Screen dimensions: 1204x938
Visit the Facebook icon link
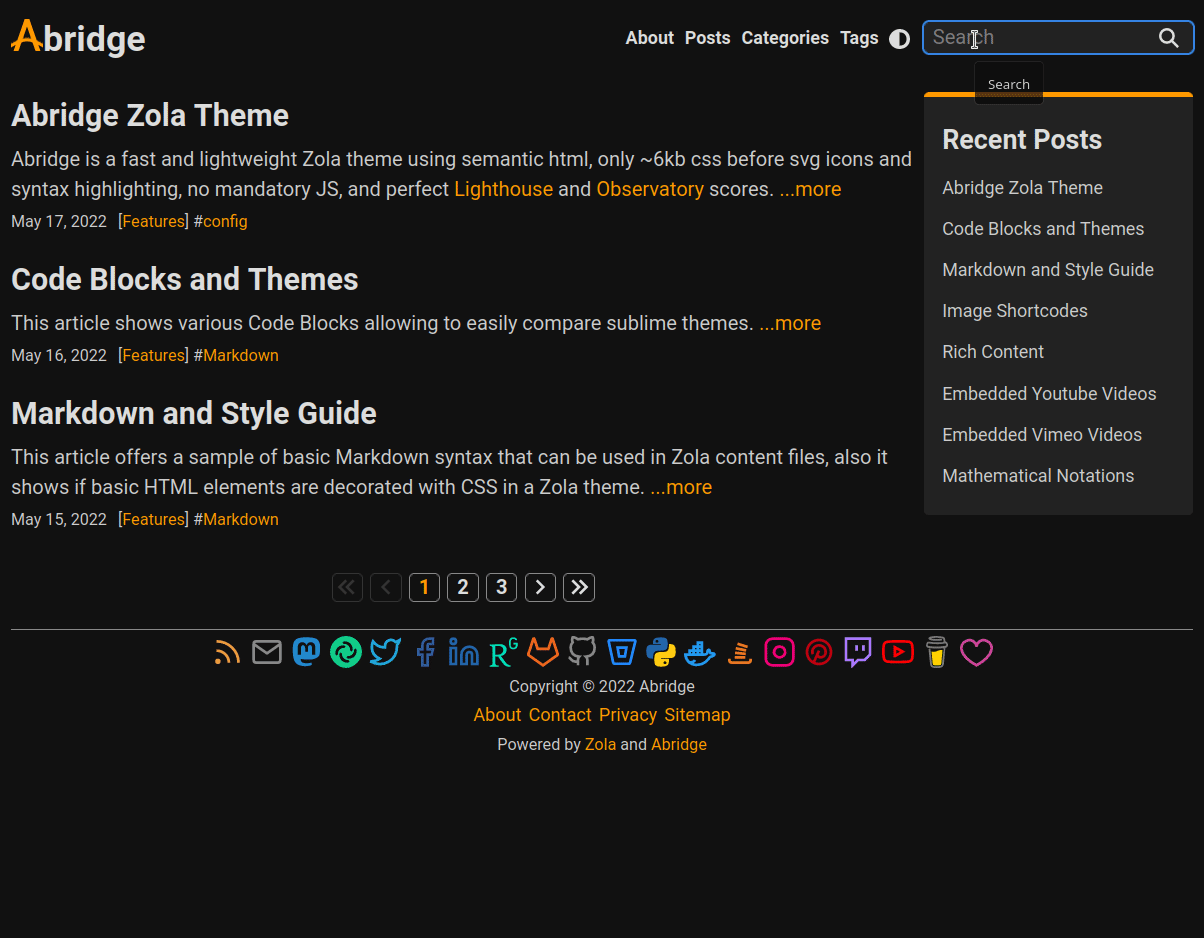coord(425,653)
